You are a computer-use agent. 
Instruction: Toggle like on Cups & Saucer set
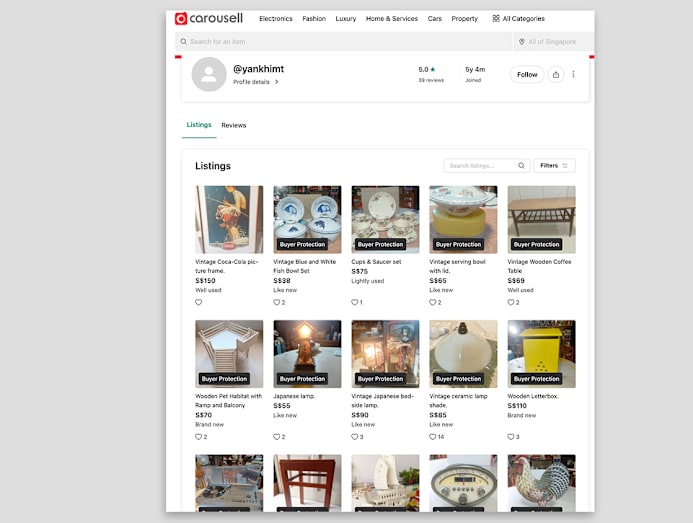355,302
